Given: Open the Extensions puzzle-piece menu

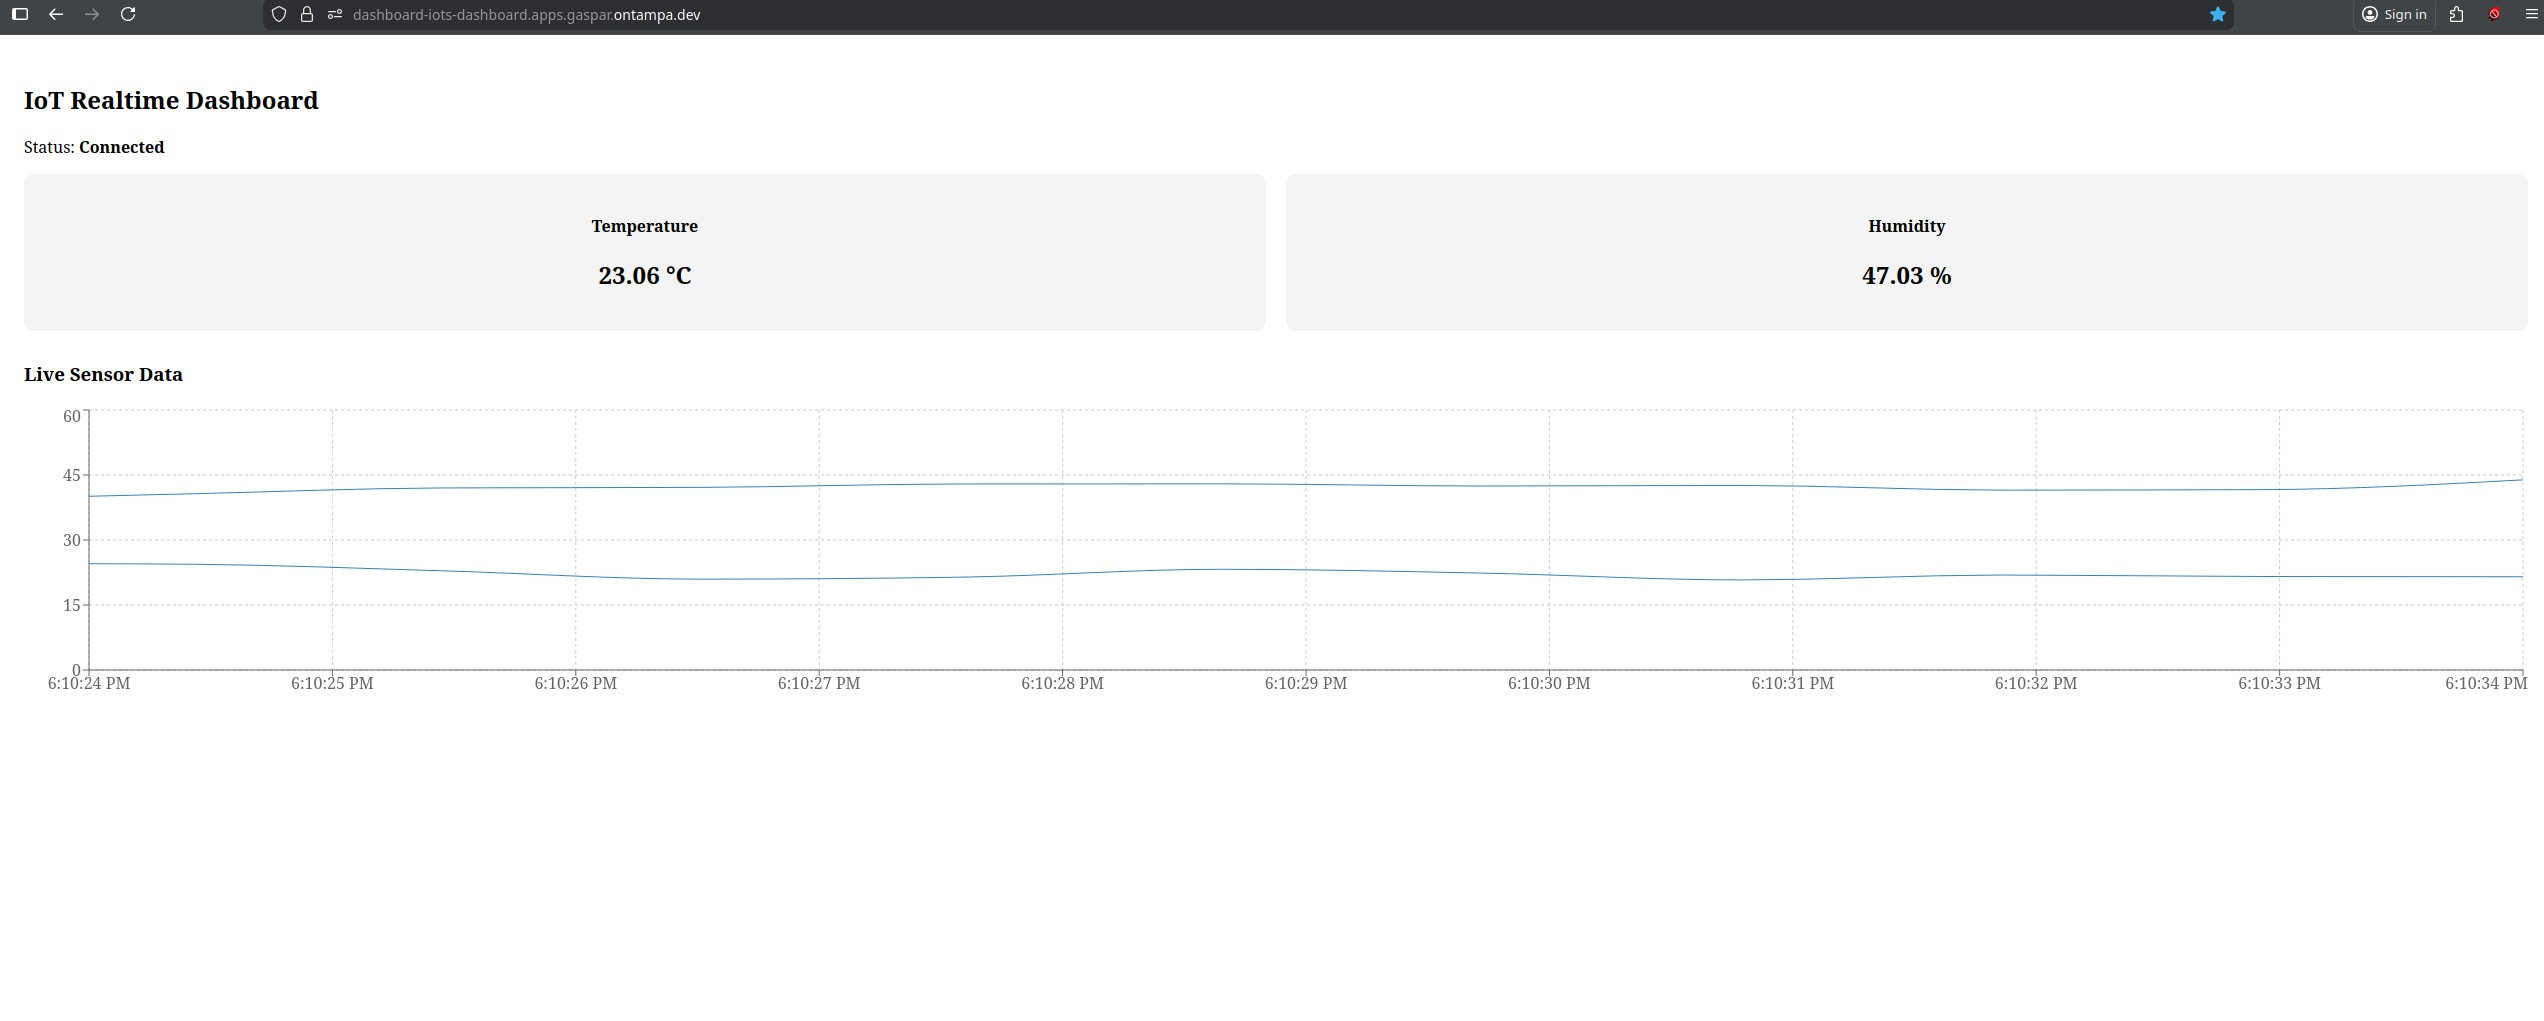Looking at the screenshot, I should 2456,14.
